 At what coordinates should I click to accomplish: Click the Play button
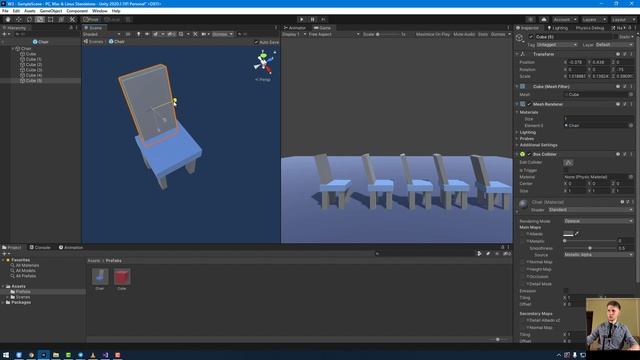(x=302, y=19)
